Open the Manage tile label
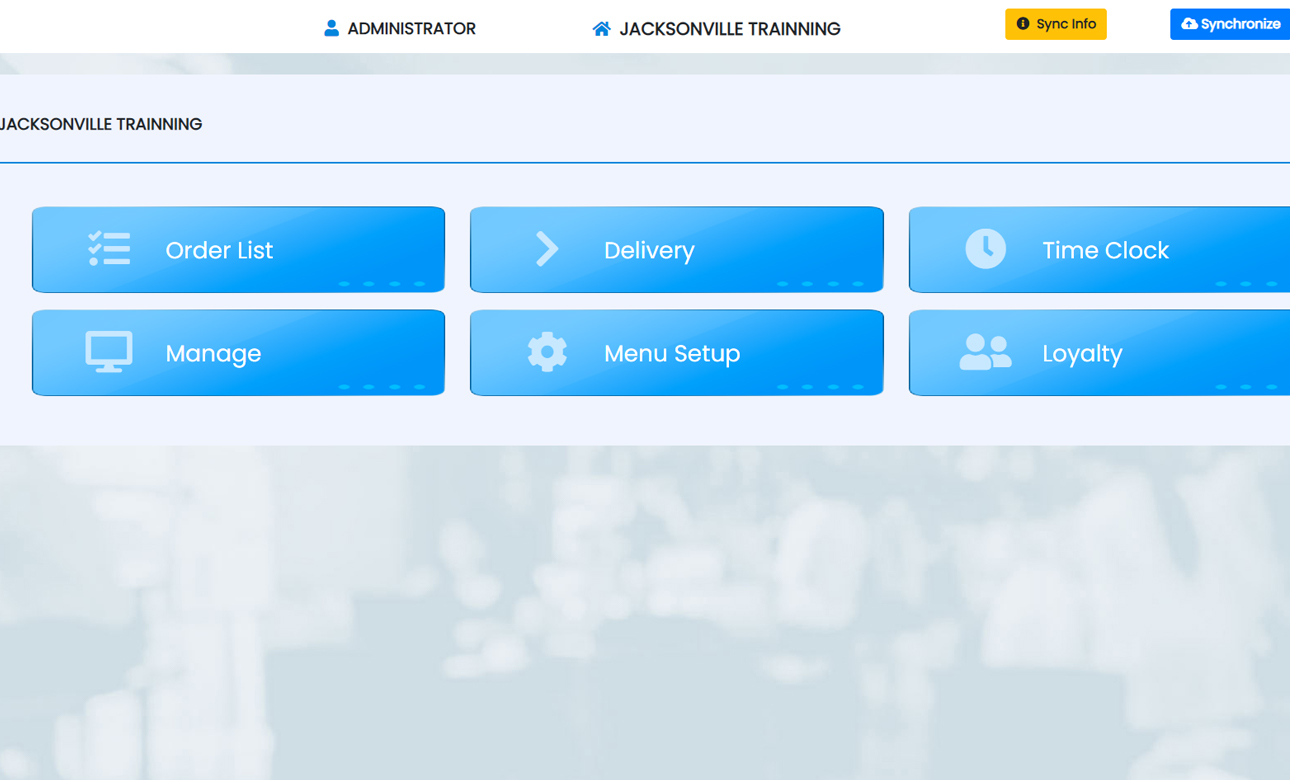1290x780 pixels. 213,353
